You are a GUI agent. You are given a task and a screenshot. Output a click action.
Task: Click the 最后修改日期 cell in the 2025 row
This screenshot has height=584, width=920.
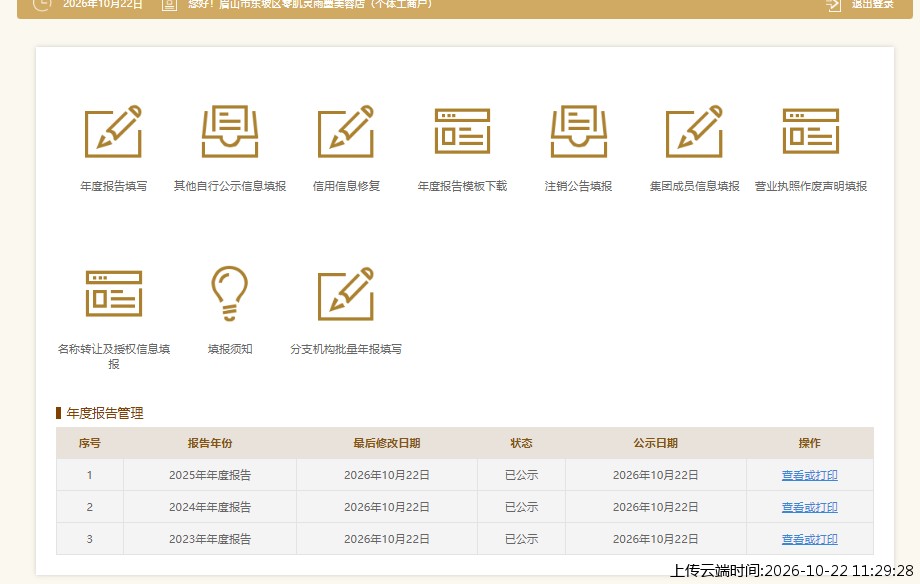coord(387,475)
